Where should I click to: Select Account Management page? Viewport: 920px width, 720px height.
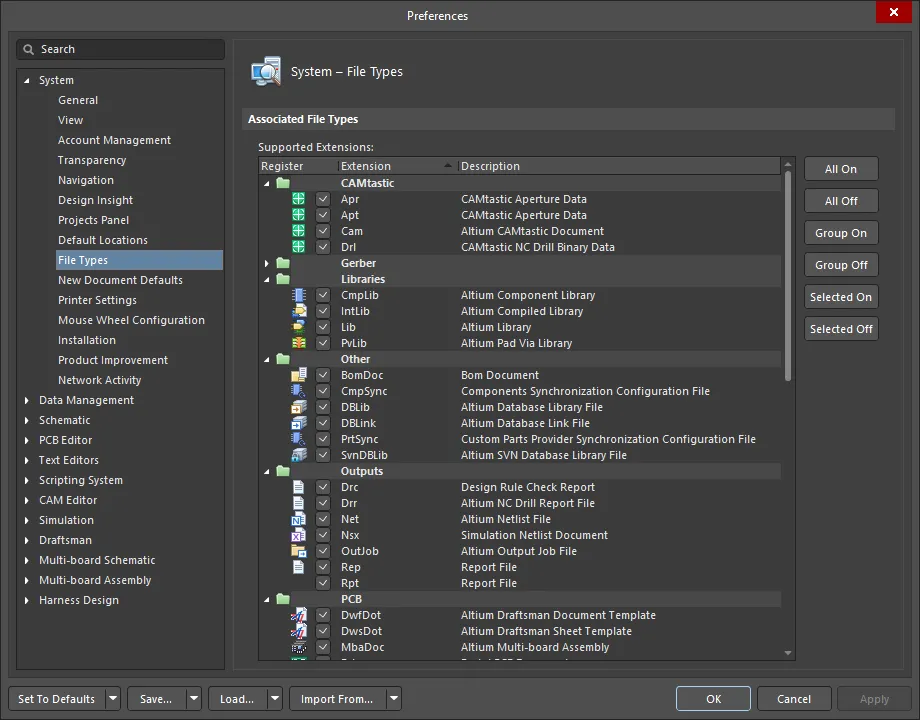point(114,140)
